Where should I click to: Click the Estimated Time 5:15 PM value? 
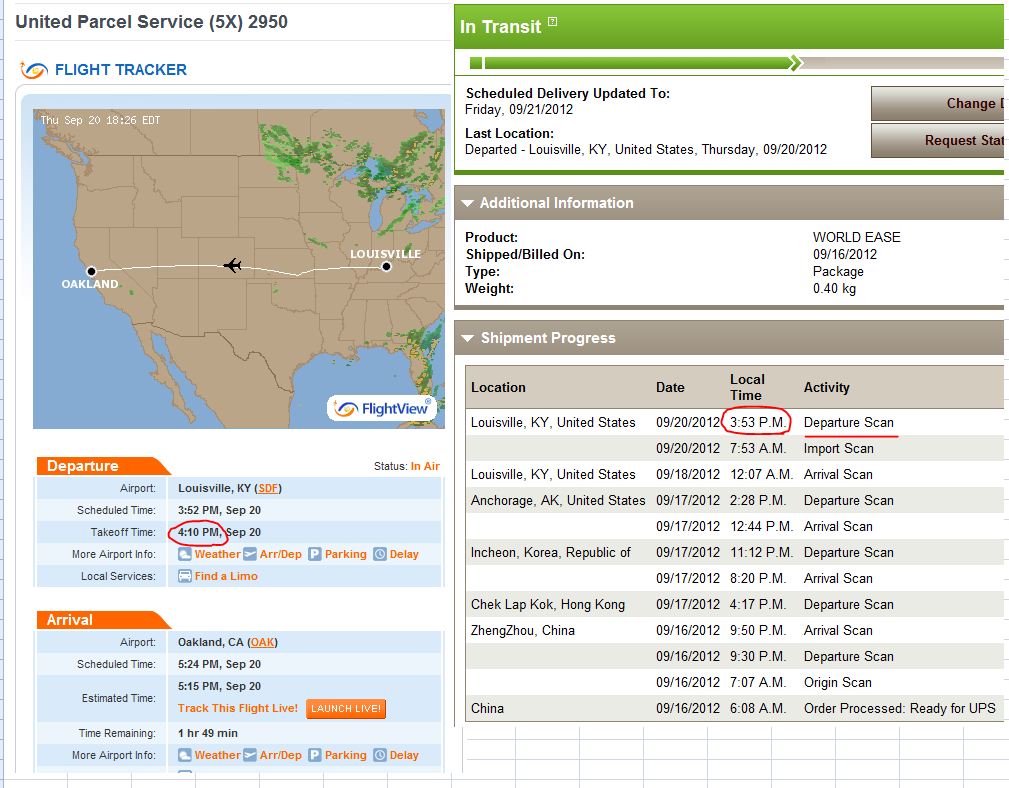219,686
